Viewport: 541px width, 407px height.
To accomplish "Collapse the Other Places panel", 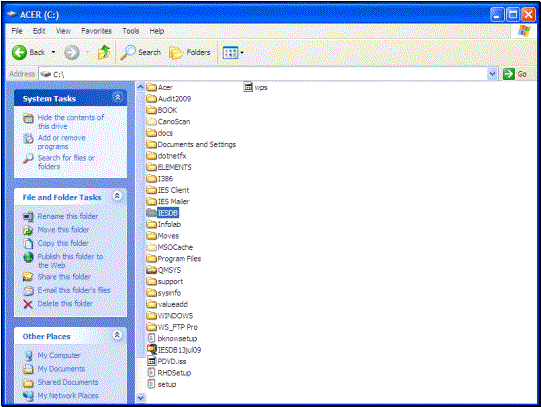I will [x=117, y=335].
